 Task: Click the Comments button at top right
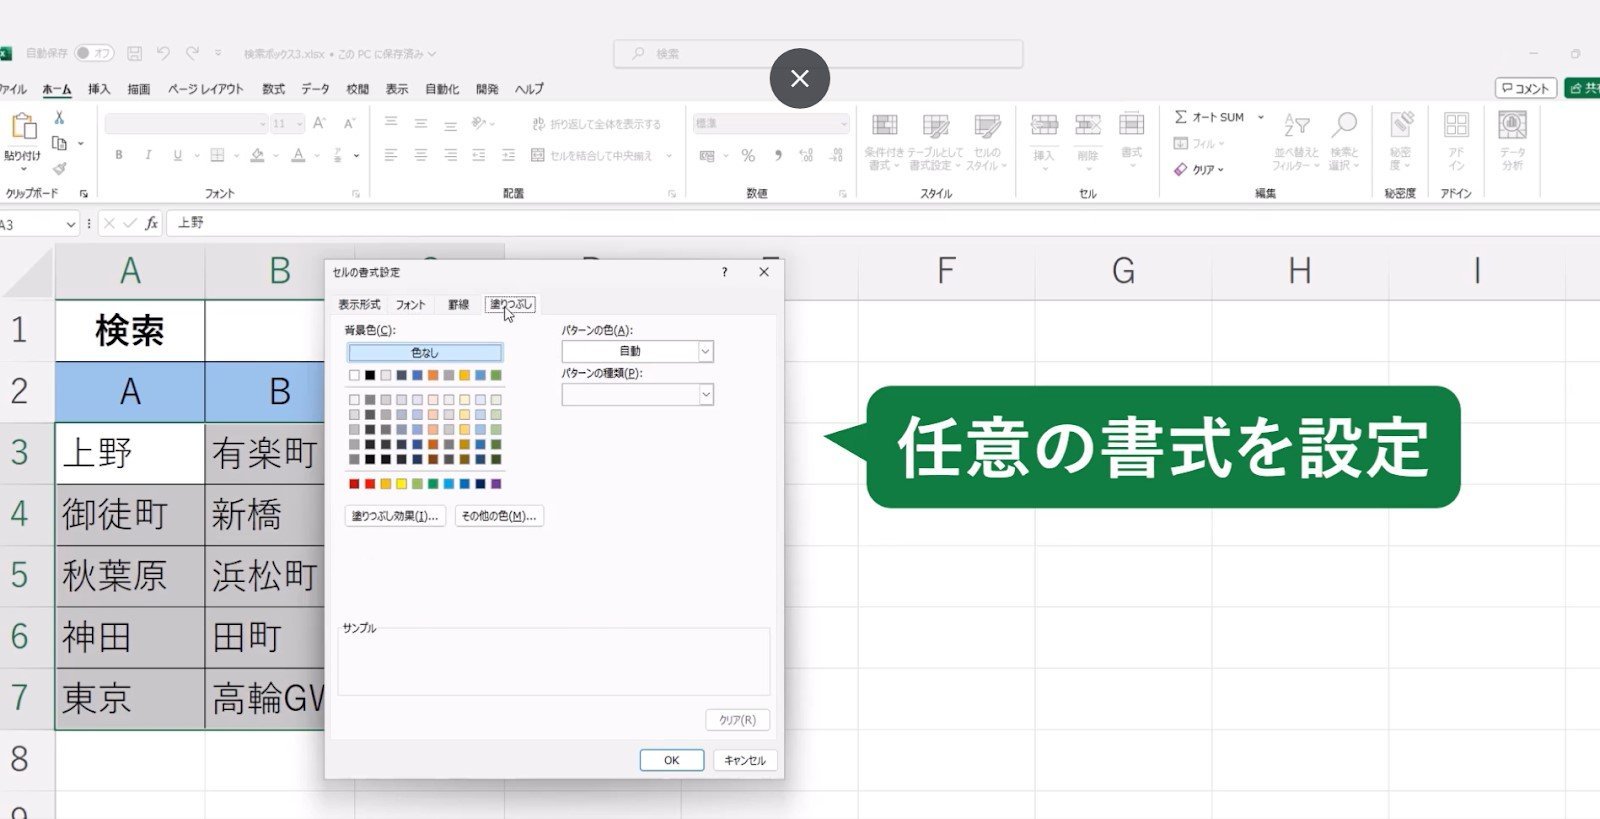(x=1526, y=88)
